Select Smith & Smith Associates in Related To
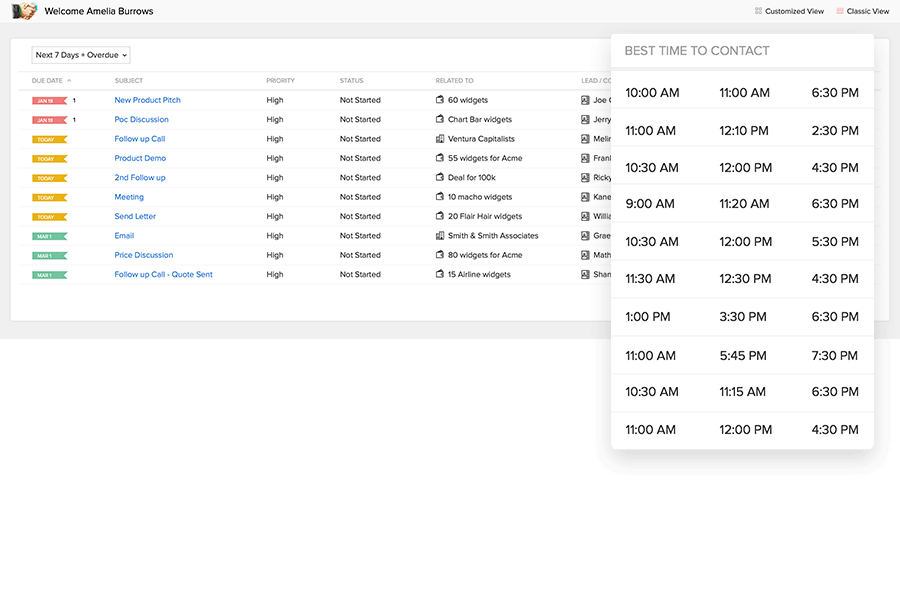The width and height of the screenshot is (900, 600). click(x=493, y=235)
